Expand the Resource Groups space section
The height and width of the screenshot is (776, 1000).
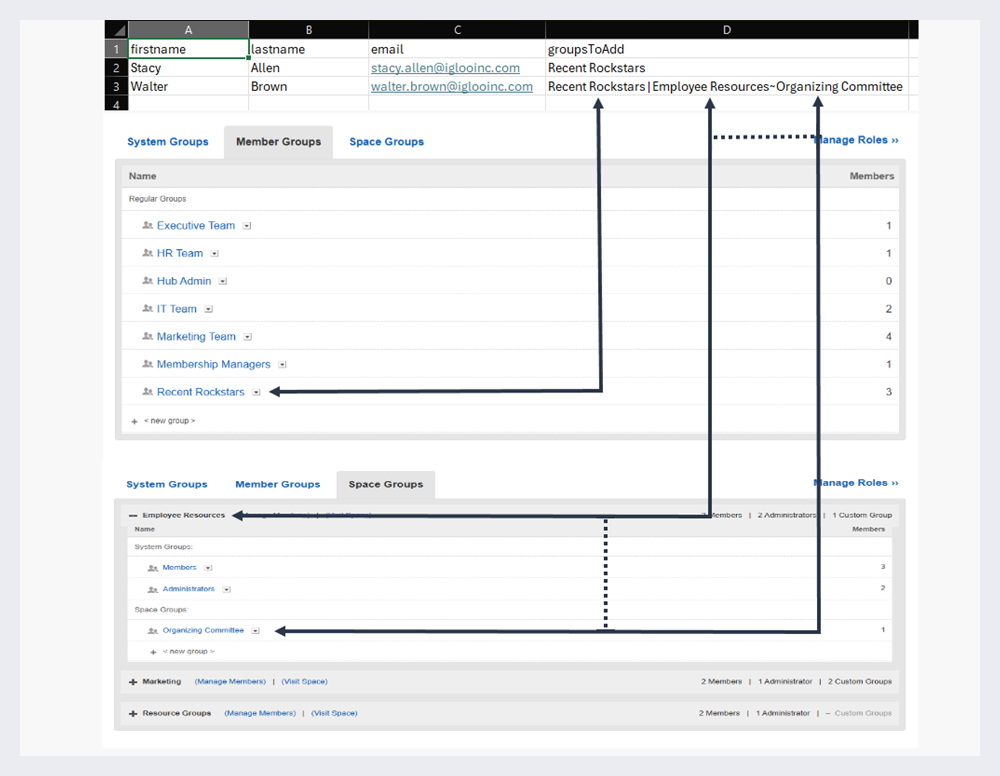click(133, 714)
